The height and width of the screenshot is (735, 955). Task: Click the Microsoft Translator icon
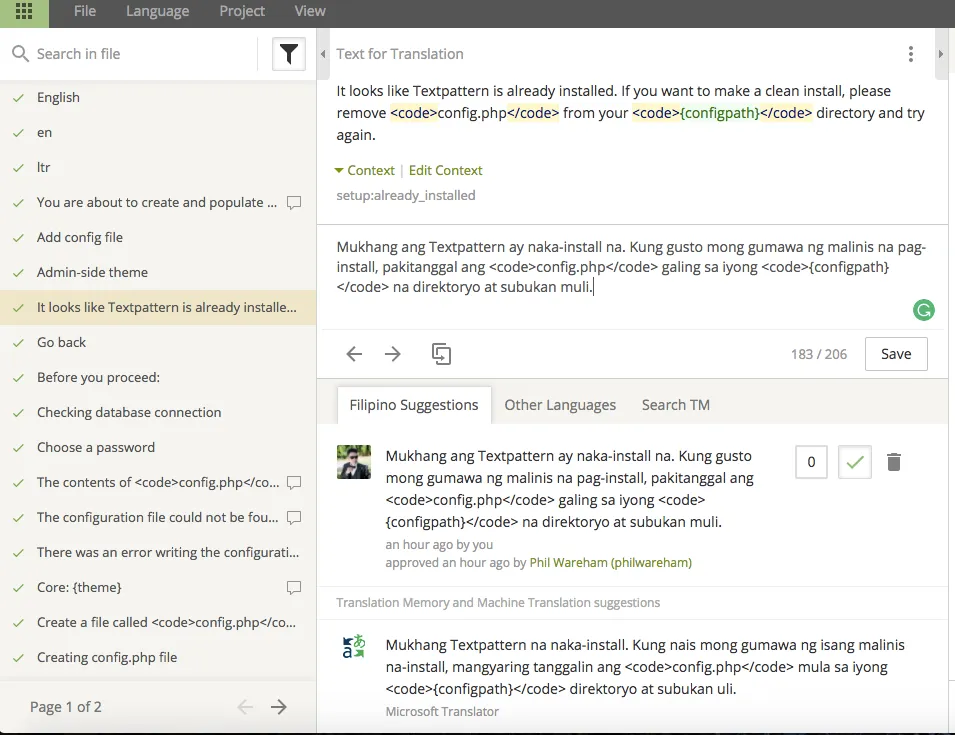click(x=353, y=647)
